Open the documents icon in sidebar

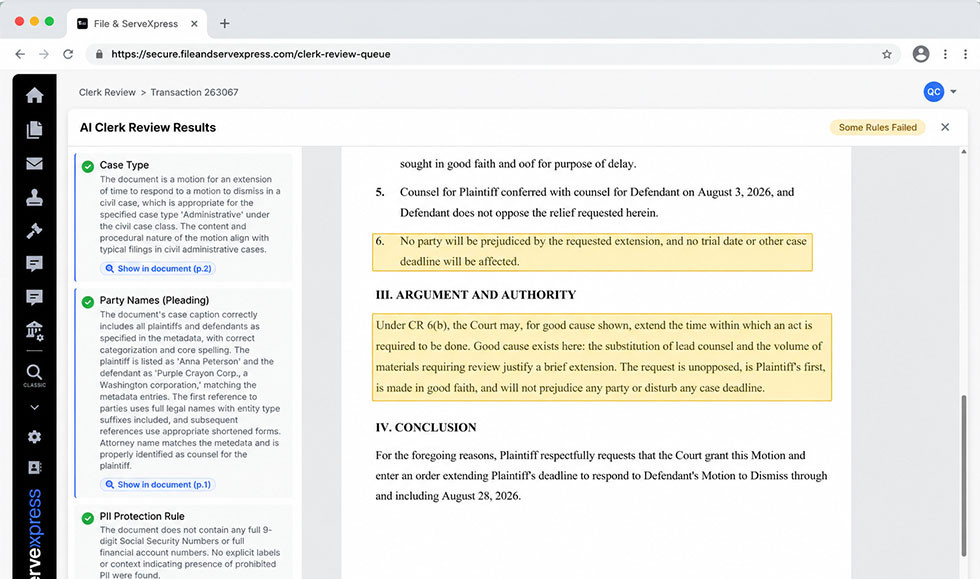point(34,129)
